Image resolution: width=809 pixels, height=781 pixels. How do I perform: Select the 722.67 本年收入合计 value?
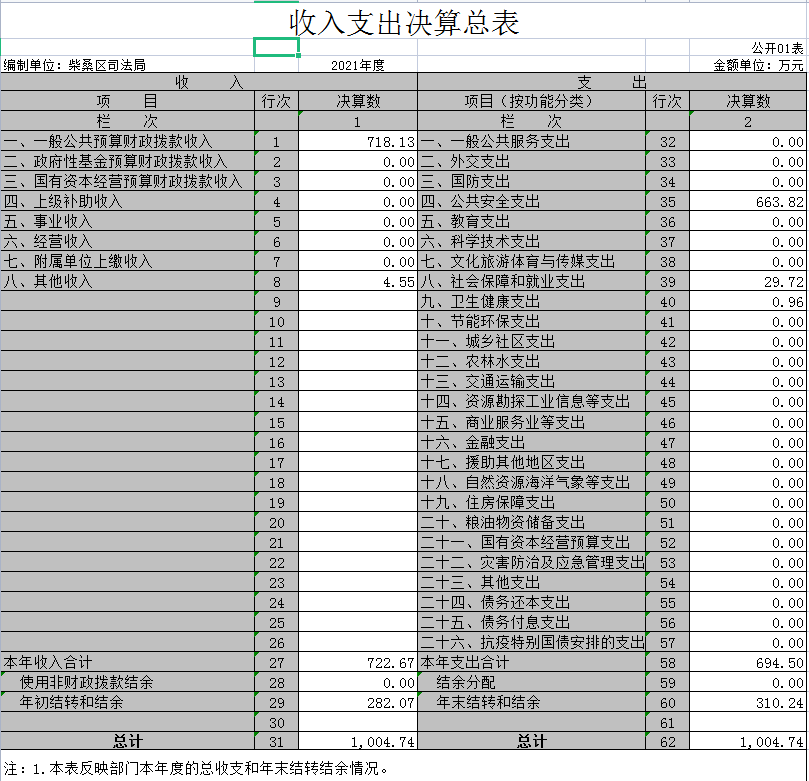pos(357,662)
